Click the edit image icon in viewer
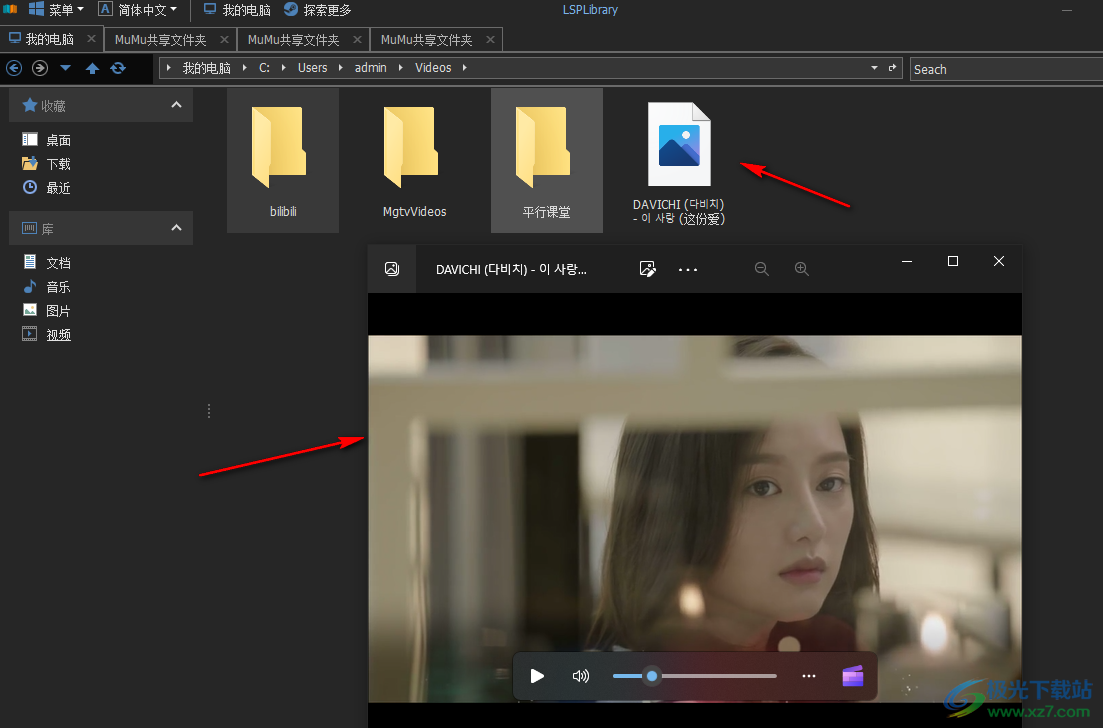The width and height of the screenshot is (1103, 728). coord(647,269)
